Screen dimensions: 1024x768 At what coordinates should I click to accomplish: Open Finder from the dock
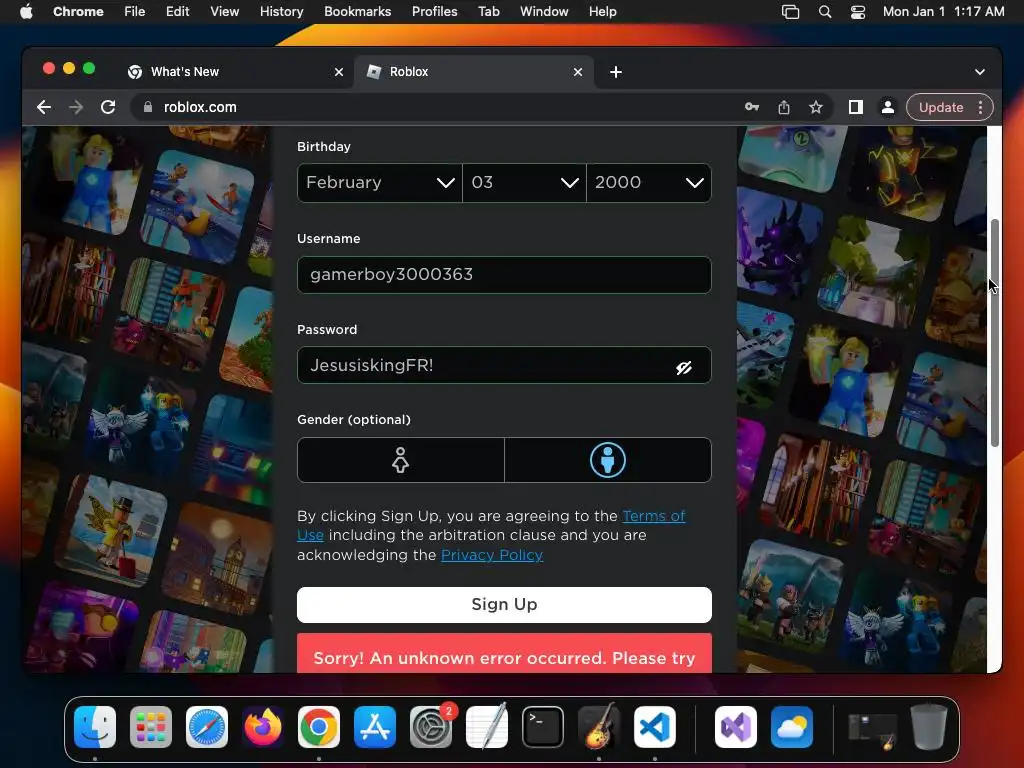tap(95, 727)
